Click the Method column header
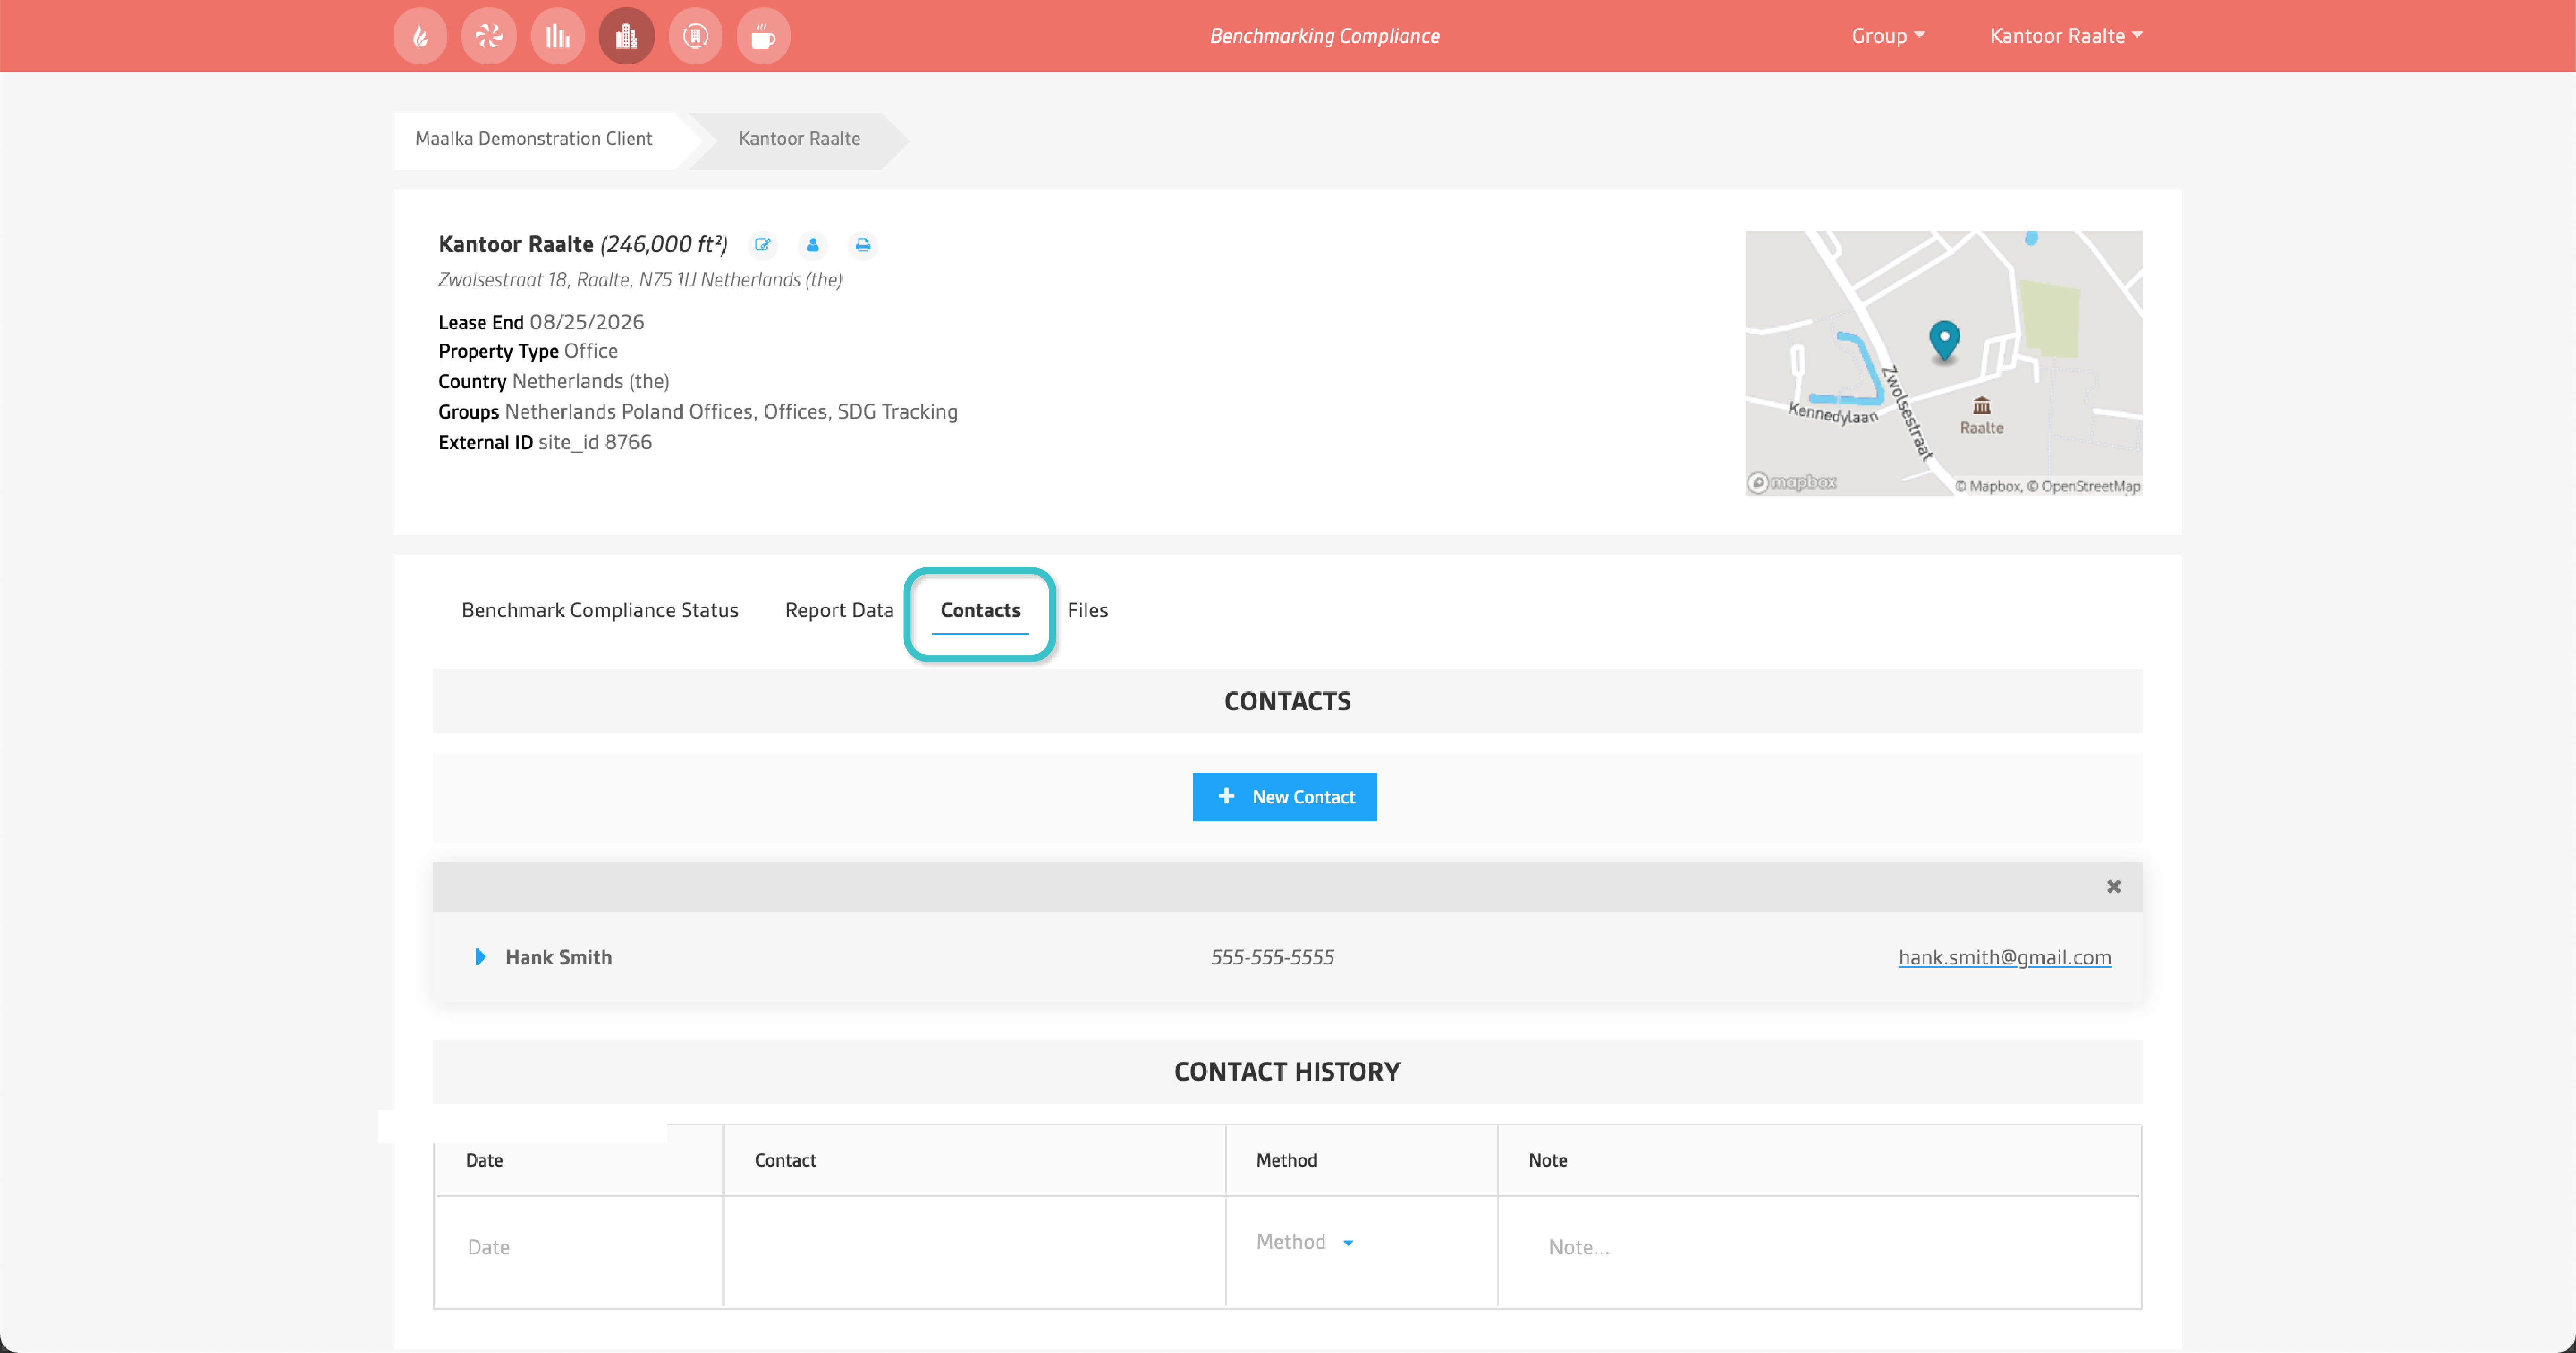This screenshot has height=1353, width=2576. pos(1286,1160)
